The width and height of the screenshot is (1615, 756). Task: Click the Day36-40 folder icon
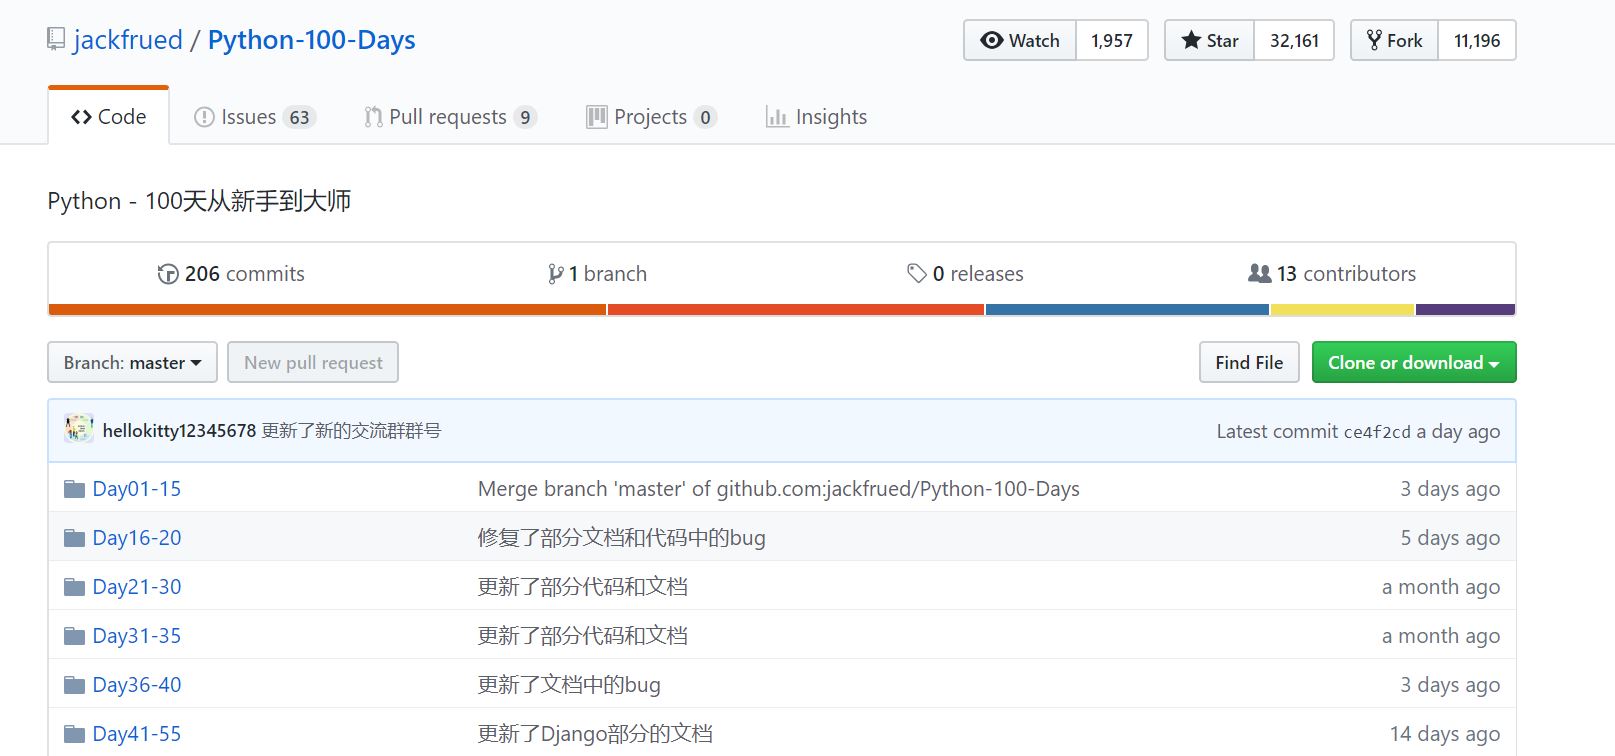(x=74, y=685)
